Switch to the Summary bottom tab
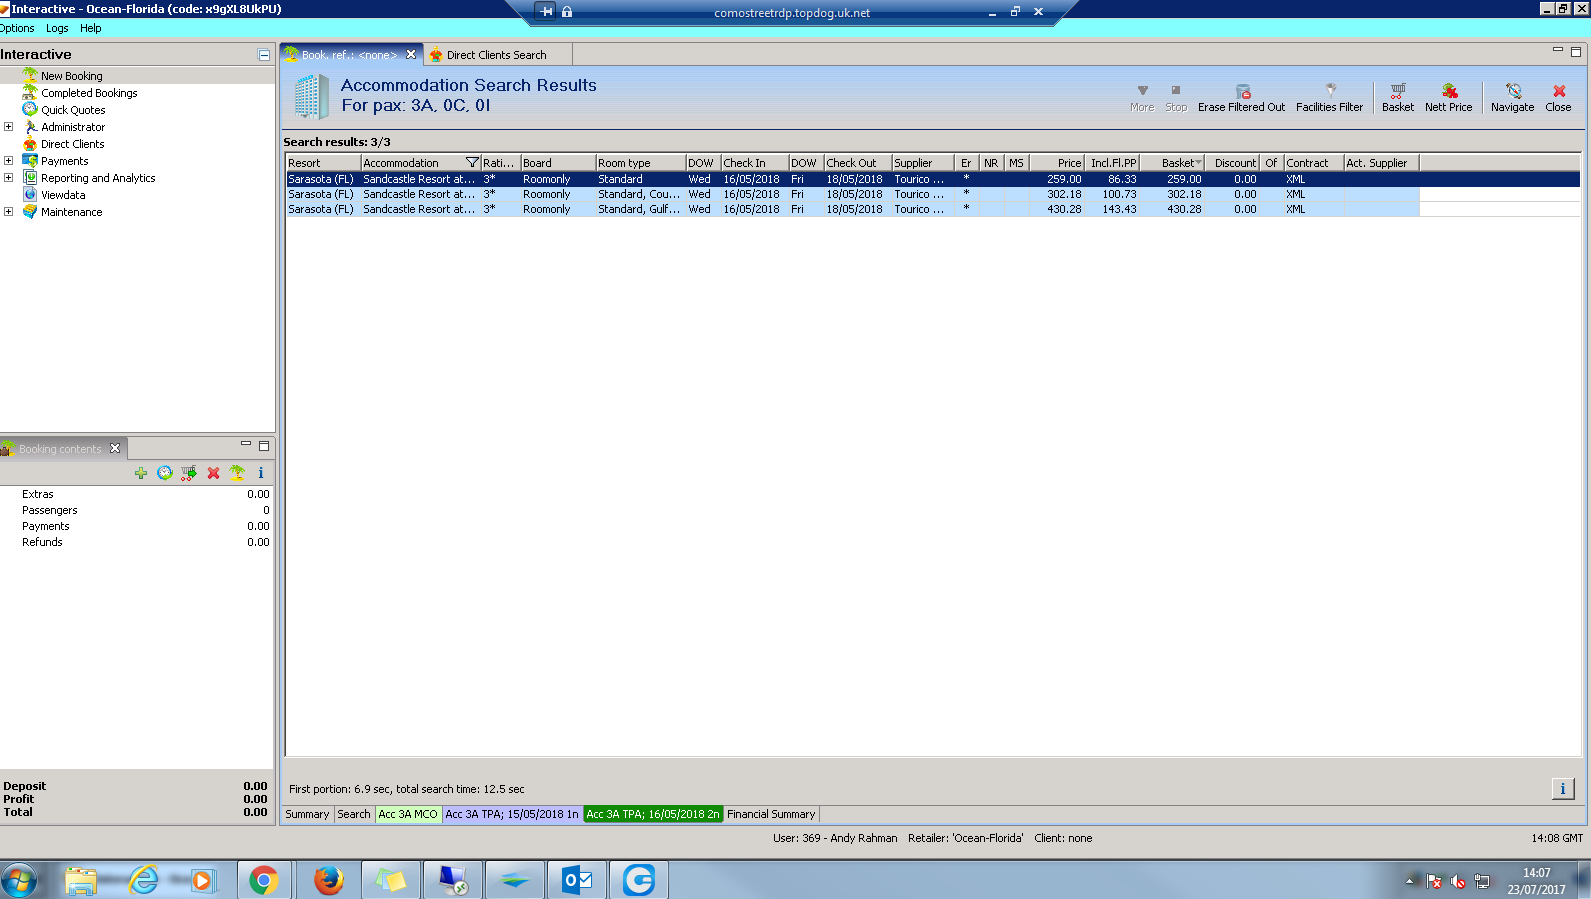Viewport: 1591px width, 899px height. (307, 814)
